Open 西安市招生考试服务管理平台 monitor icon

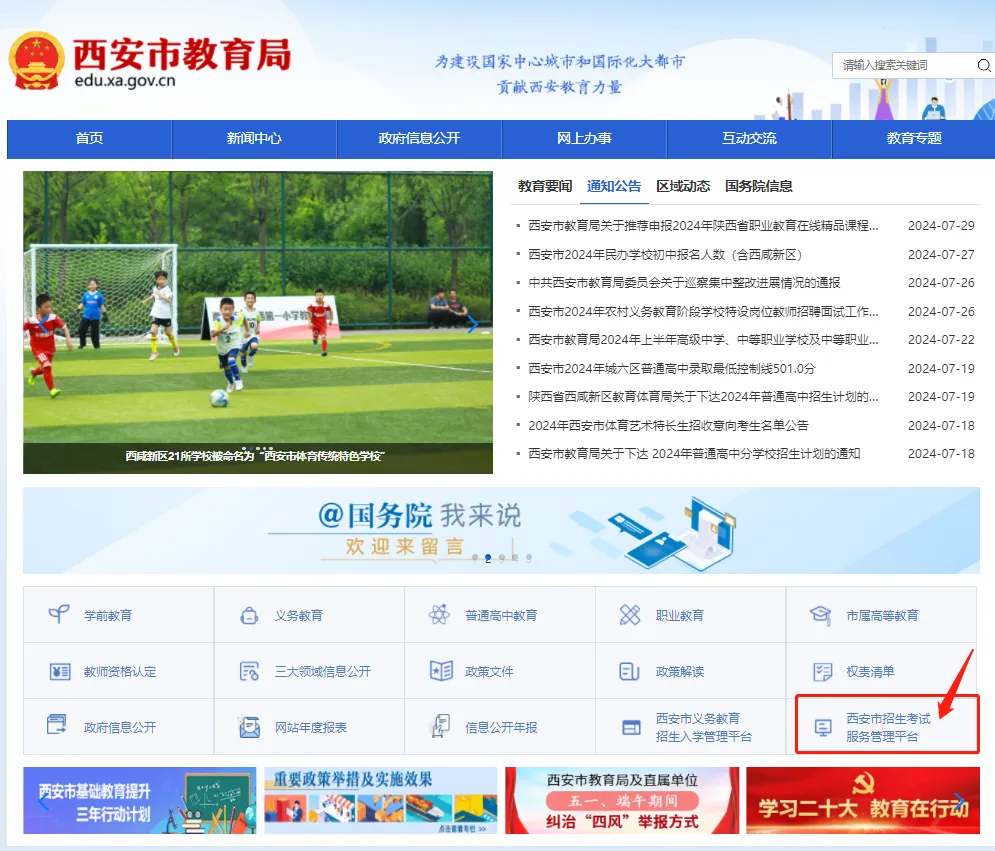click(x=823, y=727)
